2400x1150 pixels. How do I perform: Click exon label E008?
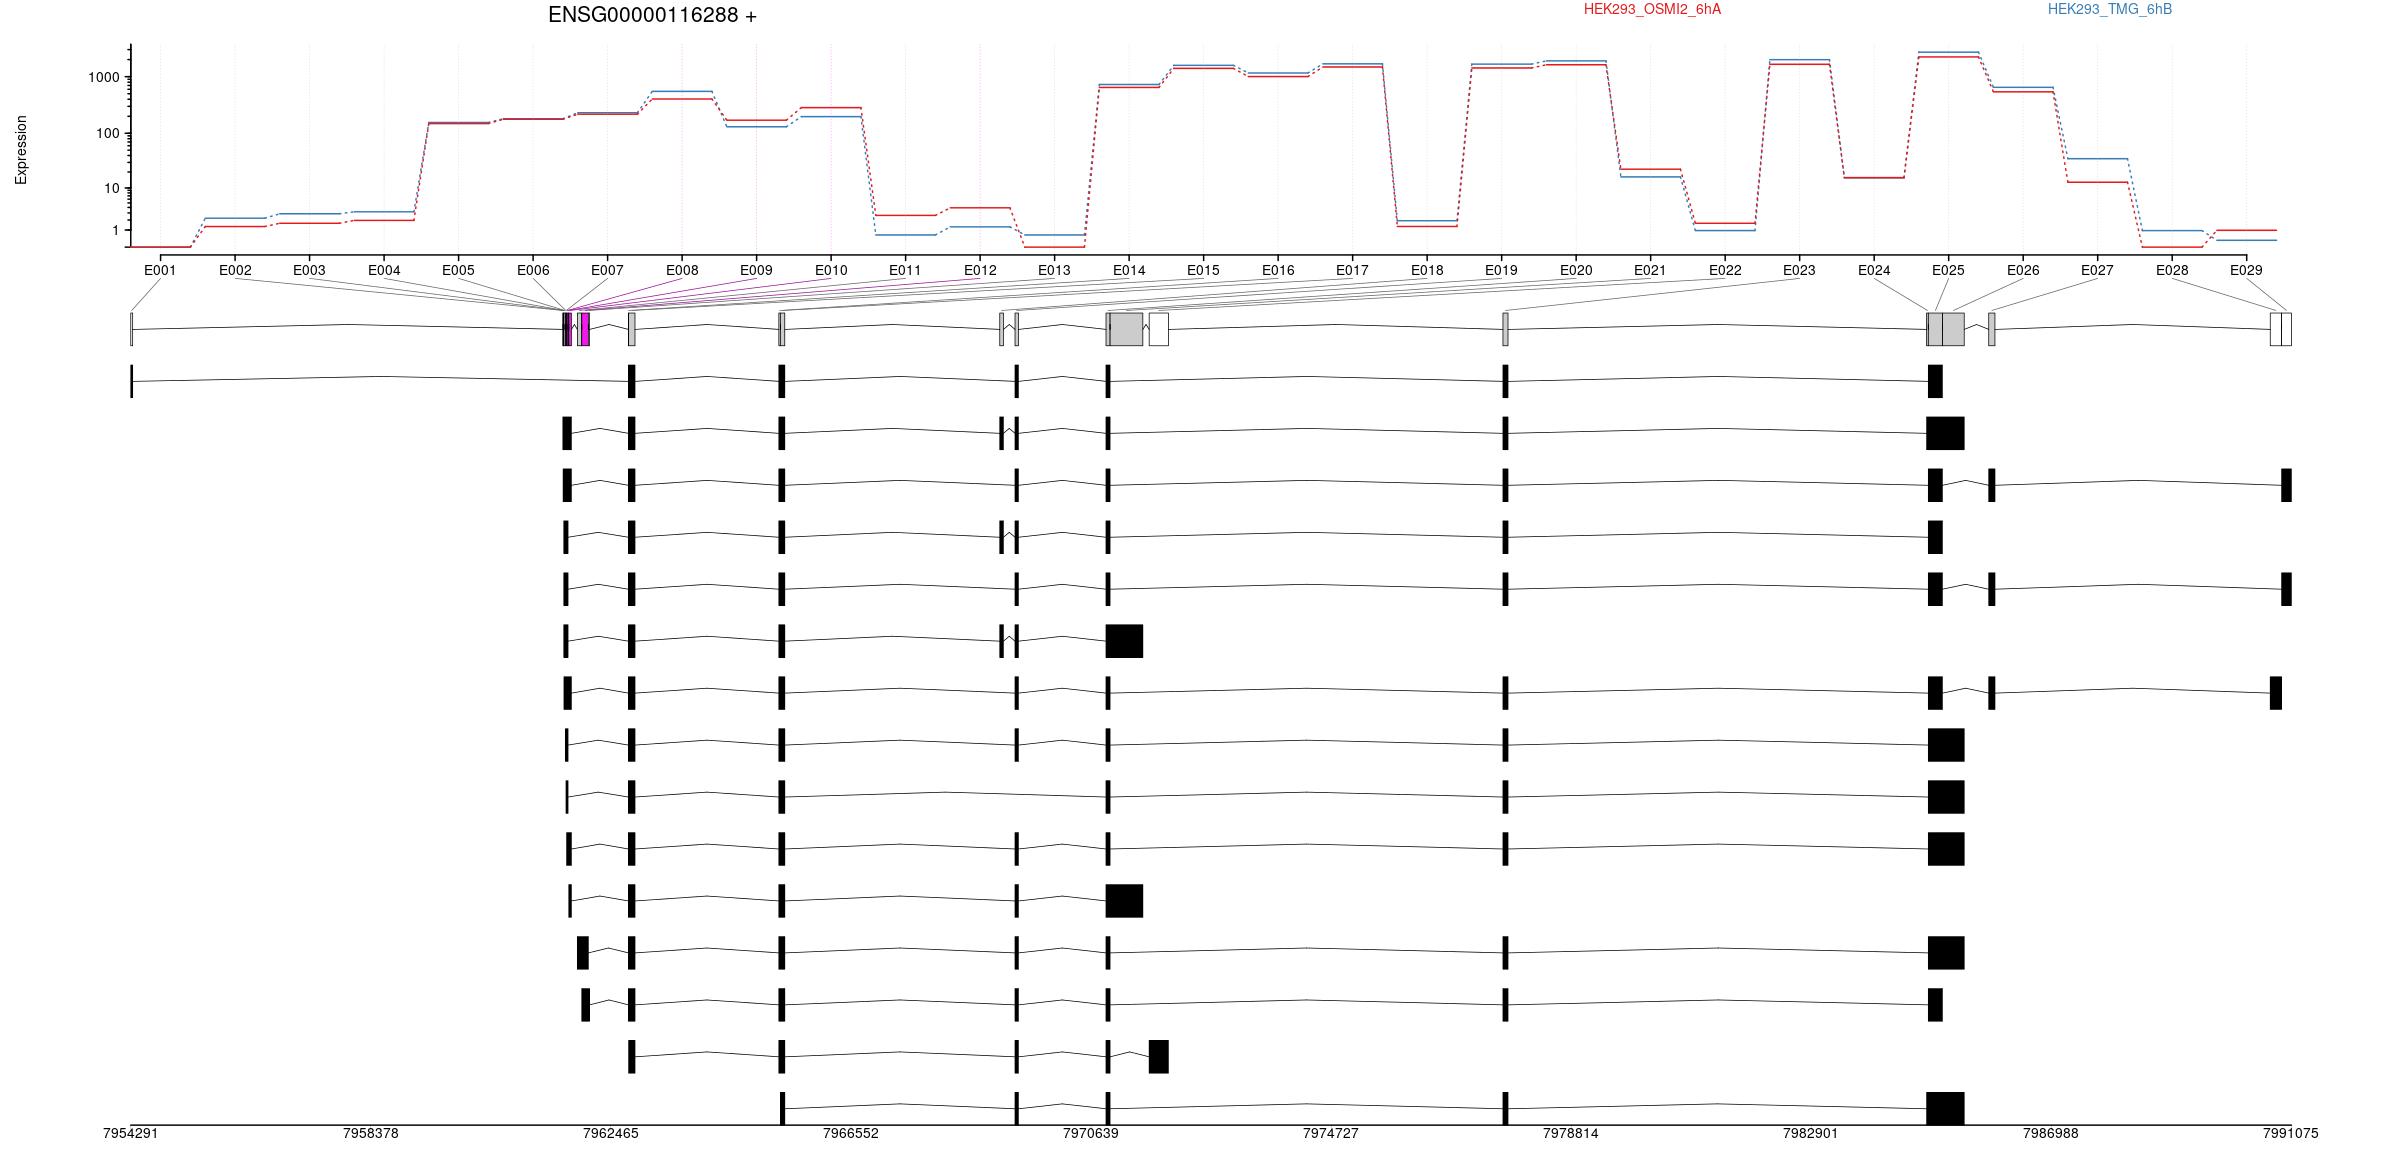click(x=682, y=270)
